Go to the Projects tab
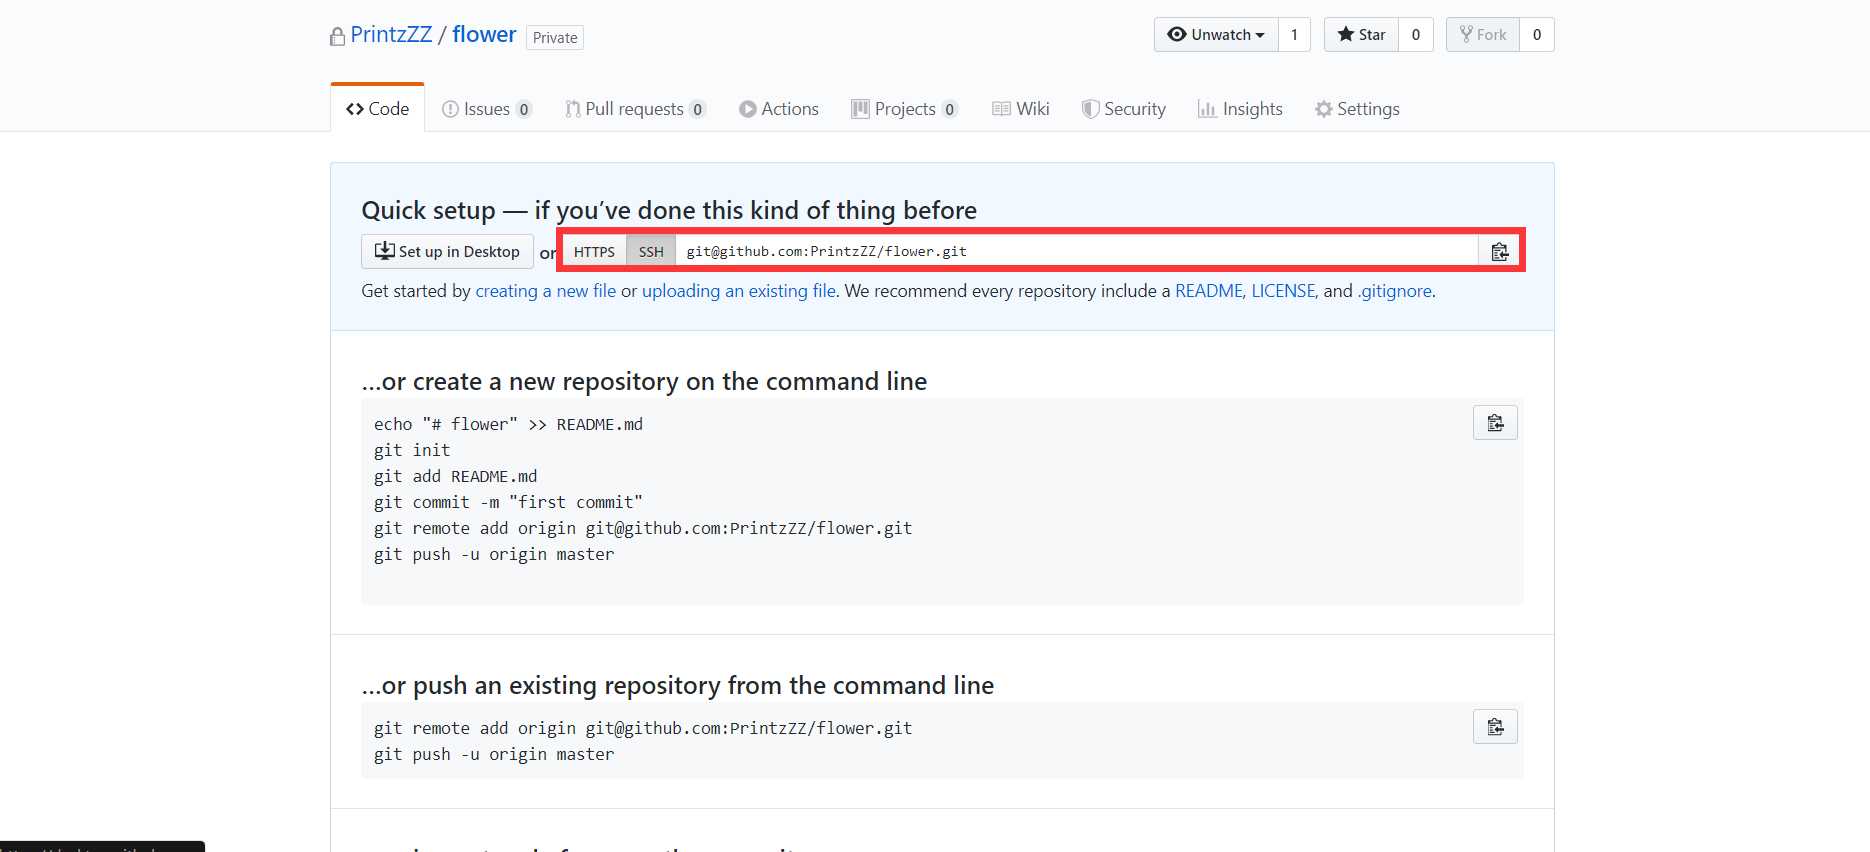The height and width of the screenshot is (852, 1870). point(905,109)
